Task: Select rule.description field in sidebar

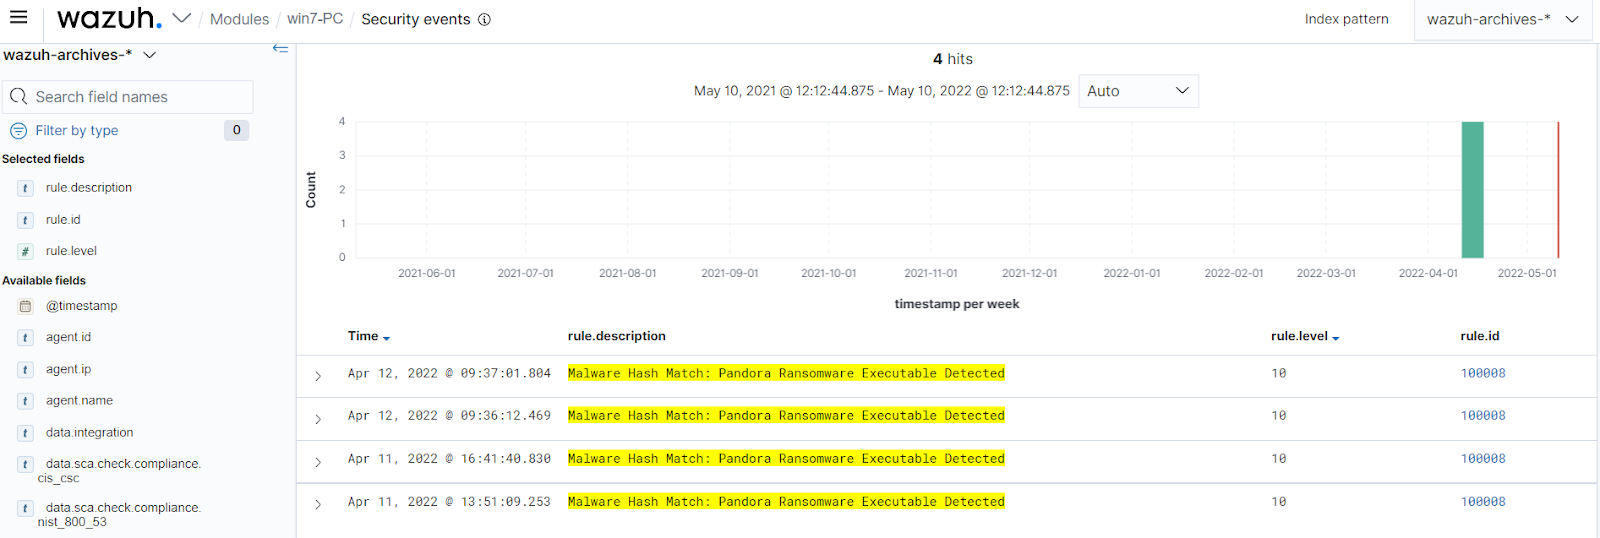Action: (x=89, y=187)
